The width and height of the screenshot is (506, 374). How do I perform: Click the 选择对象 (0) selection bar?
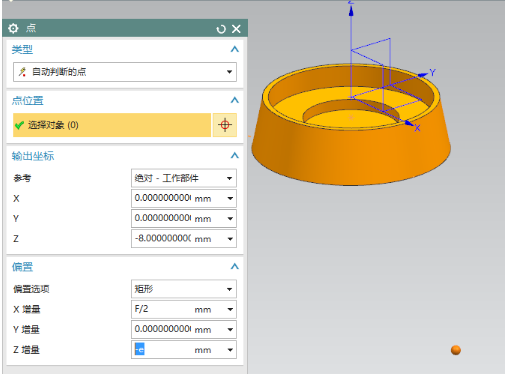tap(112, 125)
